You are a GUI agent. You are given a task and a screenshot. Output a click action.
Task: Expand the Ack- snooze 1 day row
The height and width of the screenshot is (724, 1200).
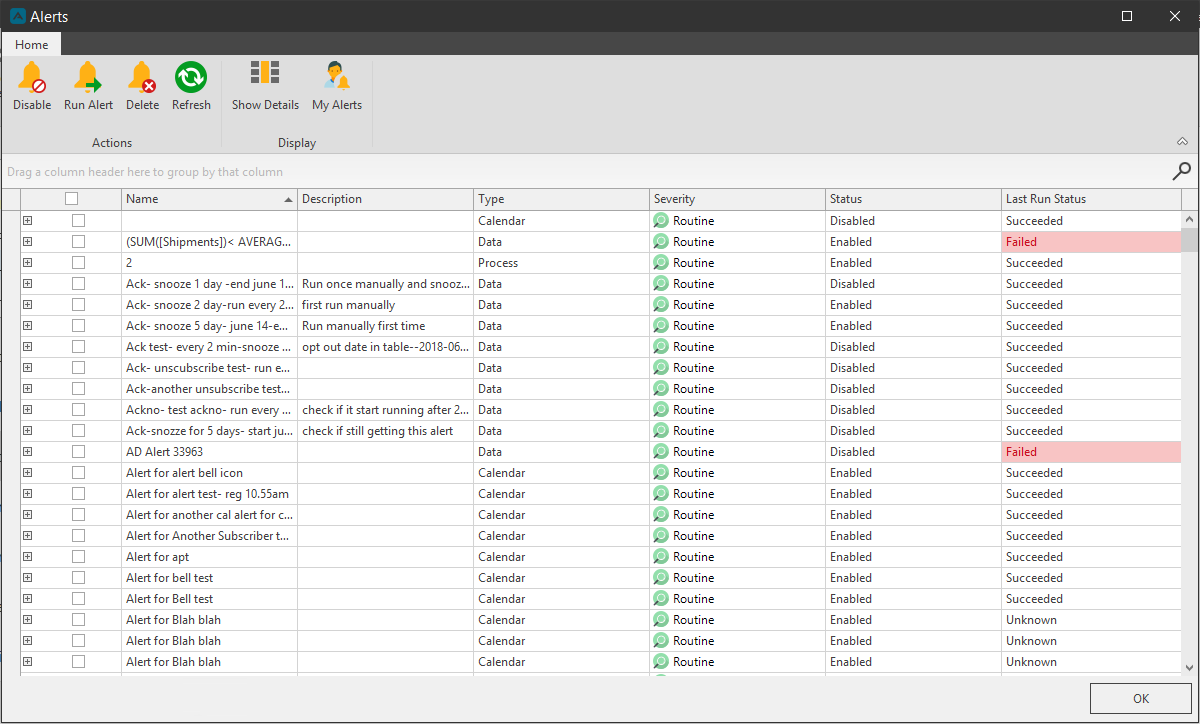[x=28, y=284]
